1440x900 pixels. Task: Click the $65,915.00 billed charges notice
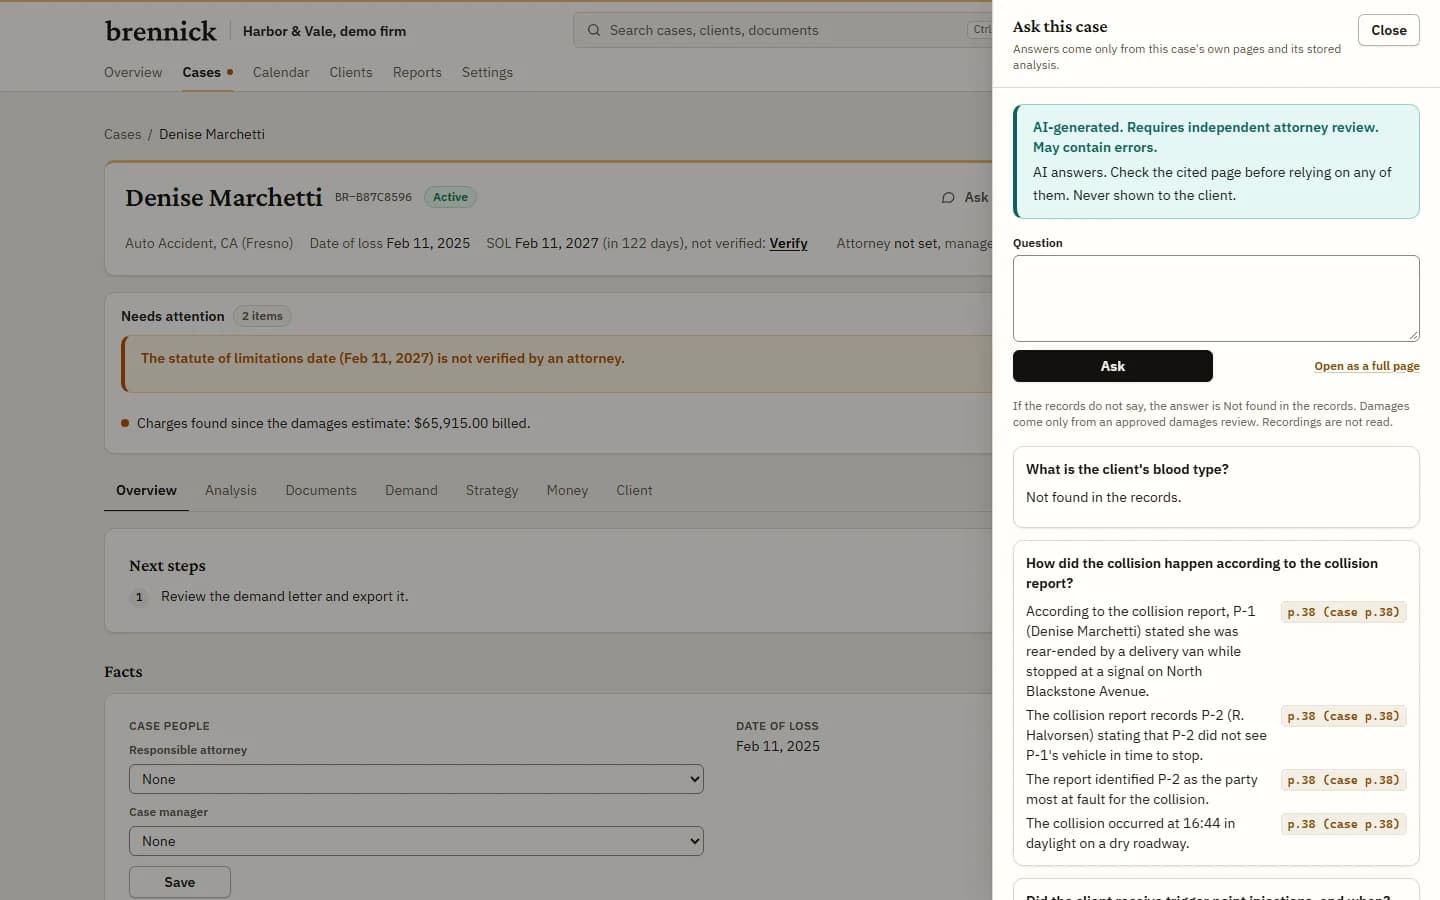click(x=334, y=423)
